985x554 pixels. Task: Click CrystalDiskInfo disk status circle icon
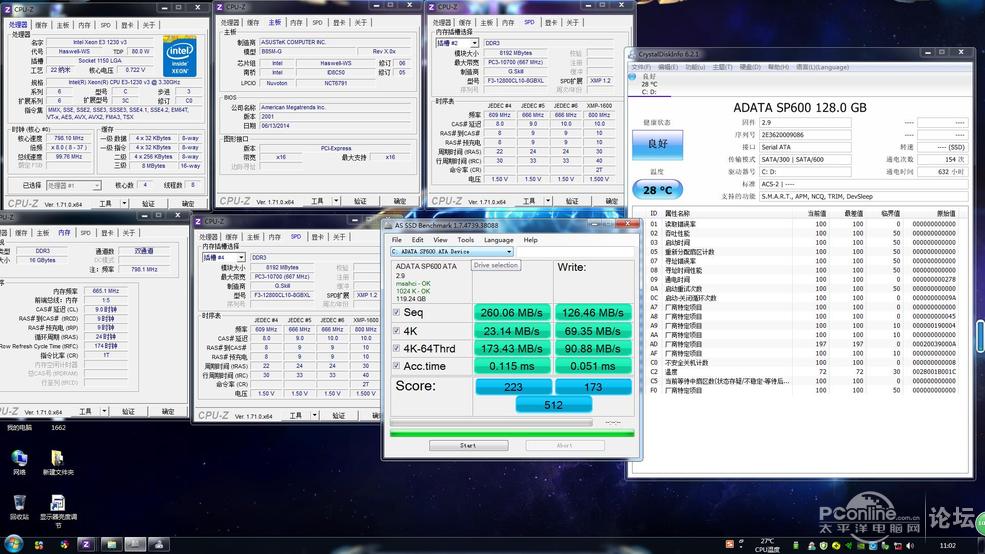tap(632, 77)
